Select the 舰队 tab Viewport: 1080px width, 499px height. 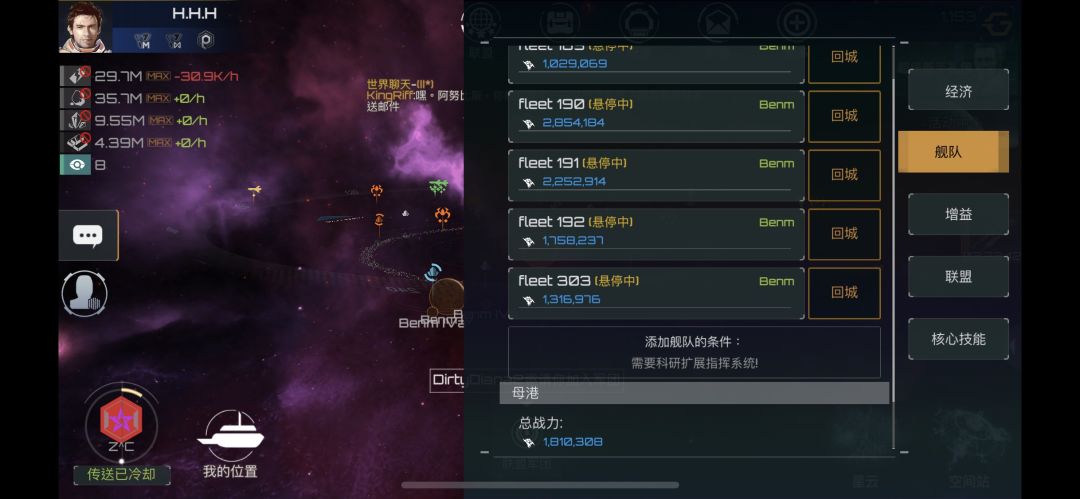point(953,152)
